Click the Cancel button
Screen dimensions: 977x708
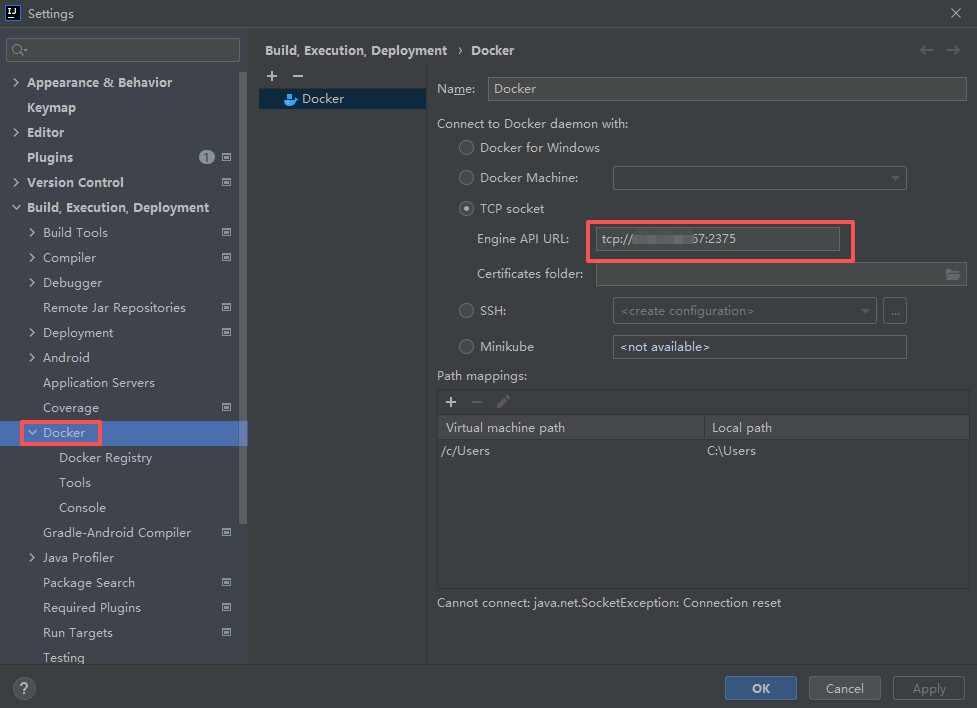(x=844, y=688)
